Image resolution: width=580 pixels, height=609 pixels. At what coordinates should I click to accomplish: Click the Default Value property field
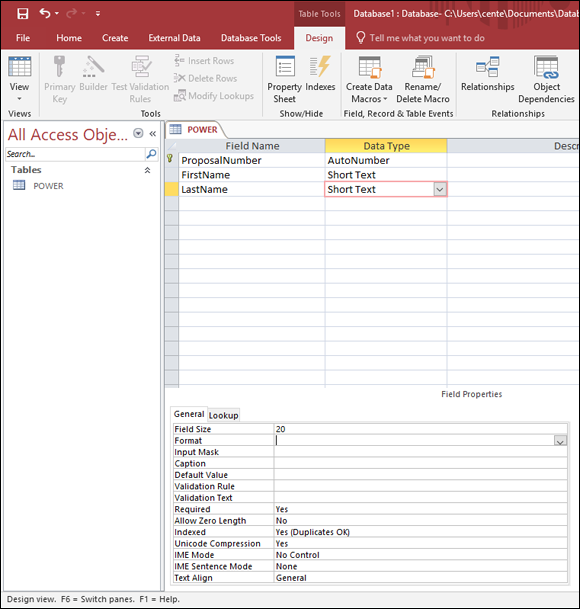tap(421, 475)
